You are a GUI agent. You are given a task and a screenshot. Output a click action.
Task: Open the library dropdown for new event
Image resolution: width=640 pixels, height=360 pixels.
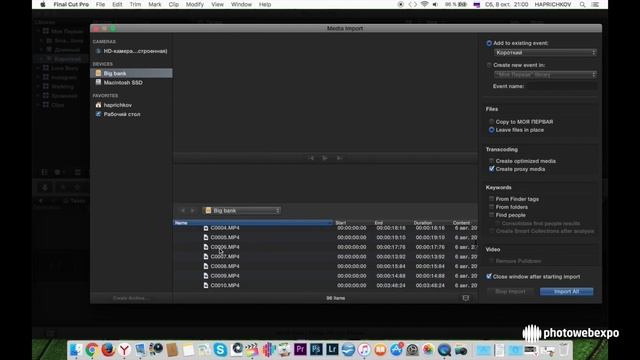pos(545,75)
